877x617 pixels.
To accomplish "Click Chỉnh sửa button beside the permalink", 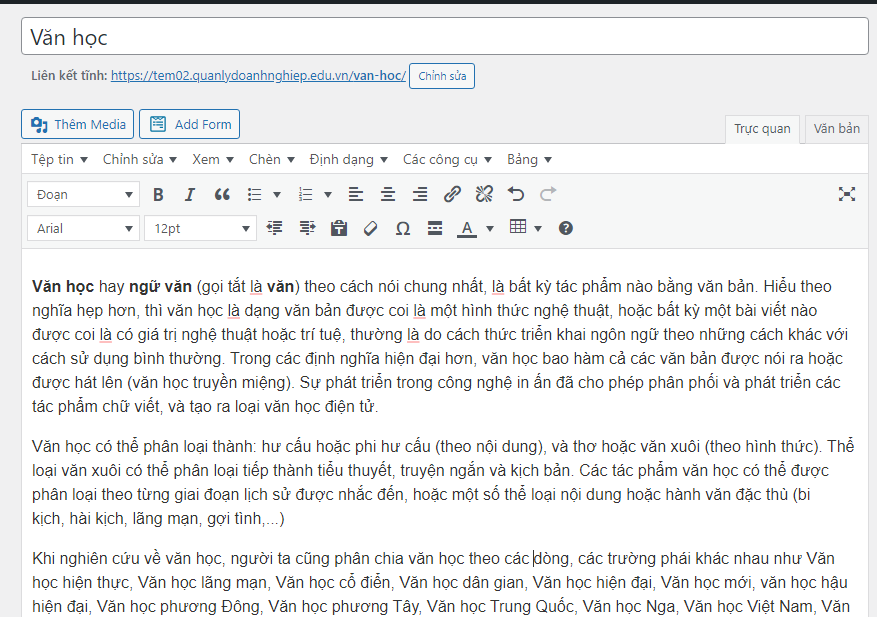I will click(441, 76).
